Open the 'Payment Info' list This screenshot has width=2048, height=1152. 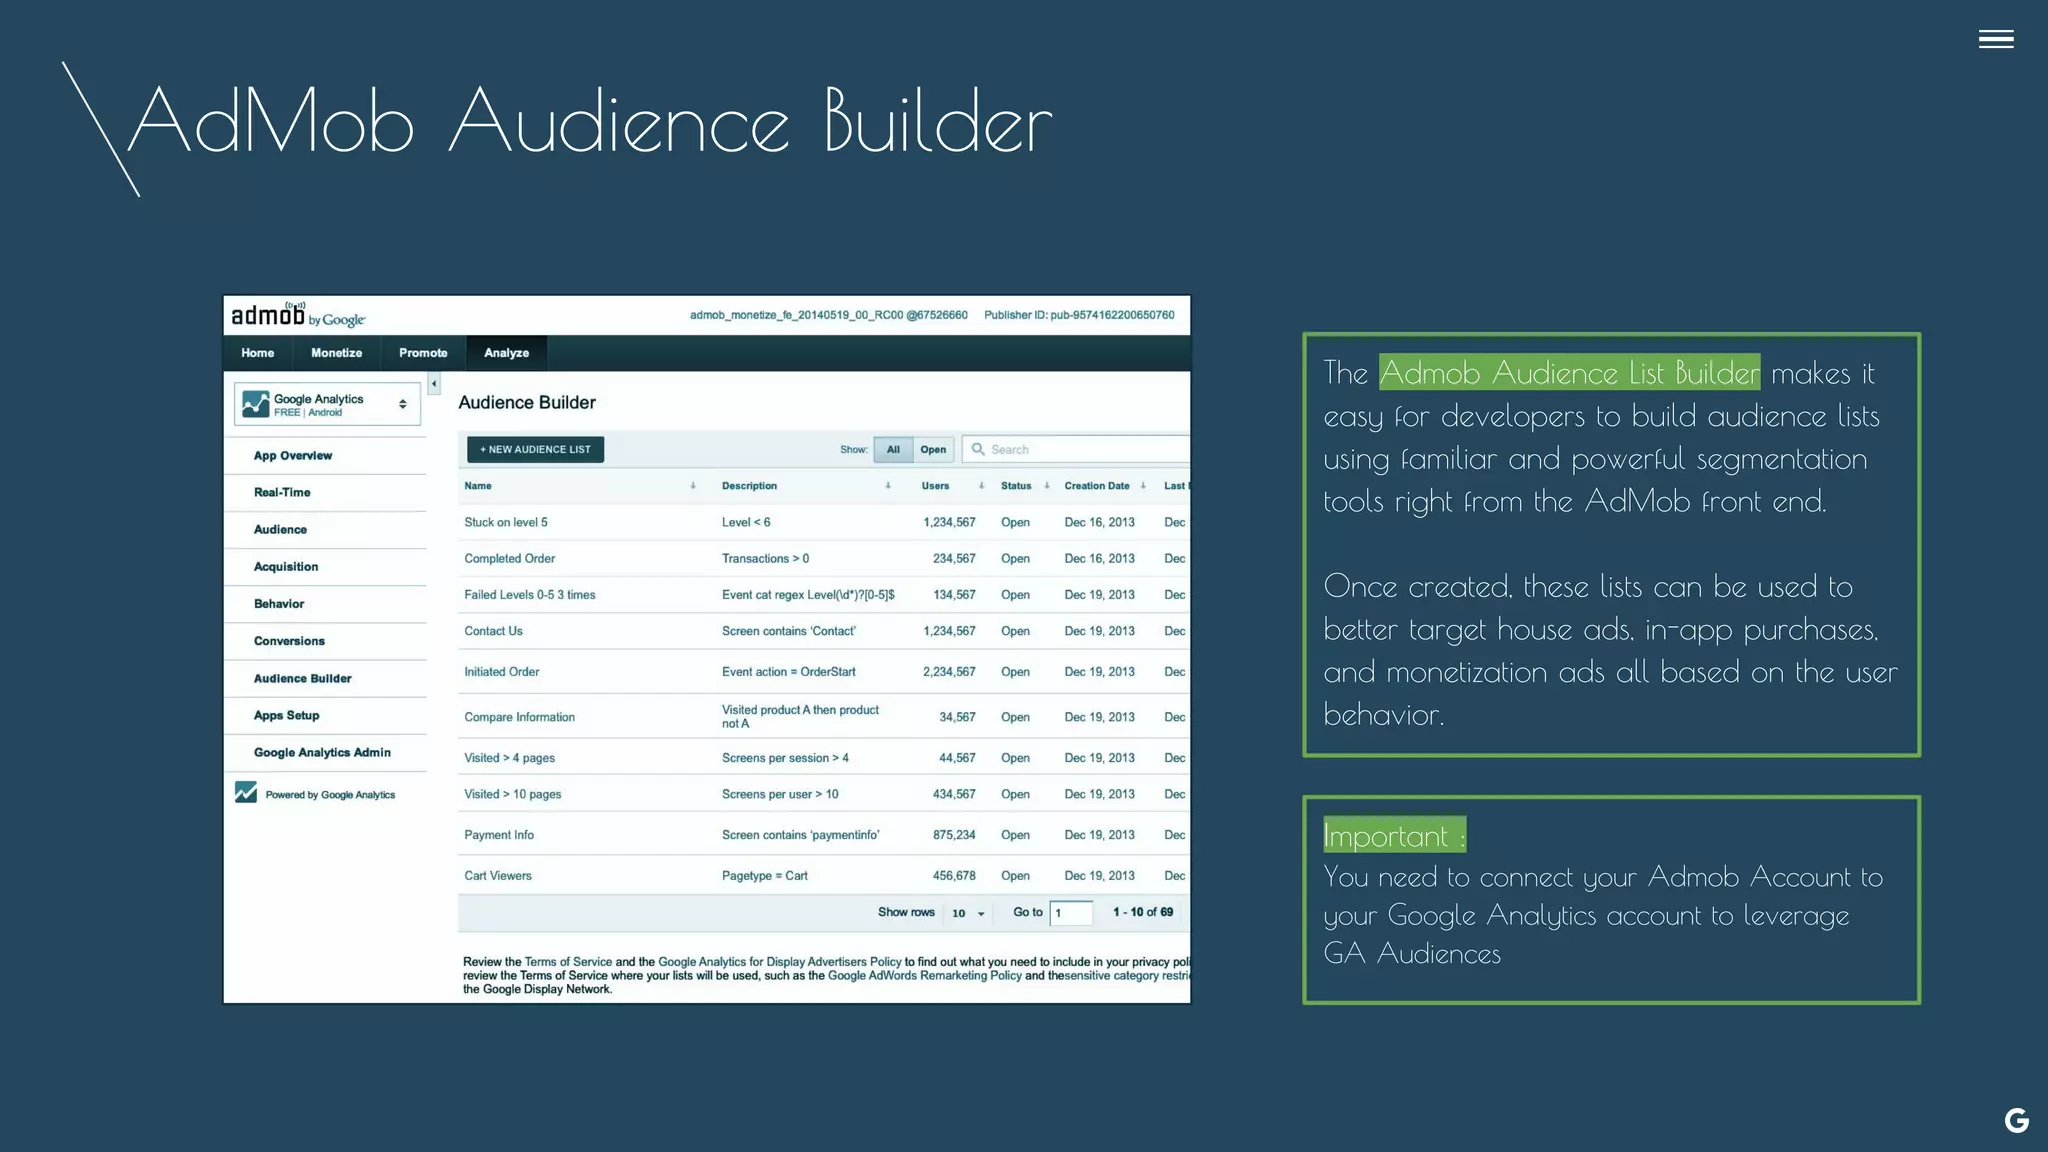coord(499,835)
